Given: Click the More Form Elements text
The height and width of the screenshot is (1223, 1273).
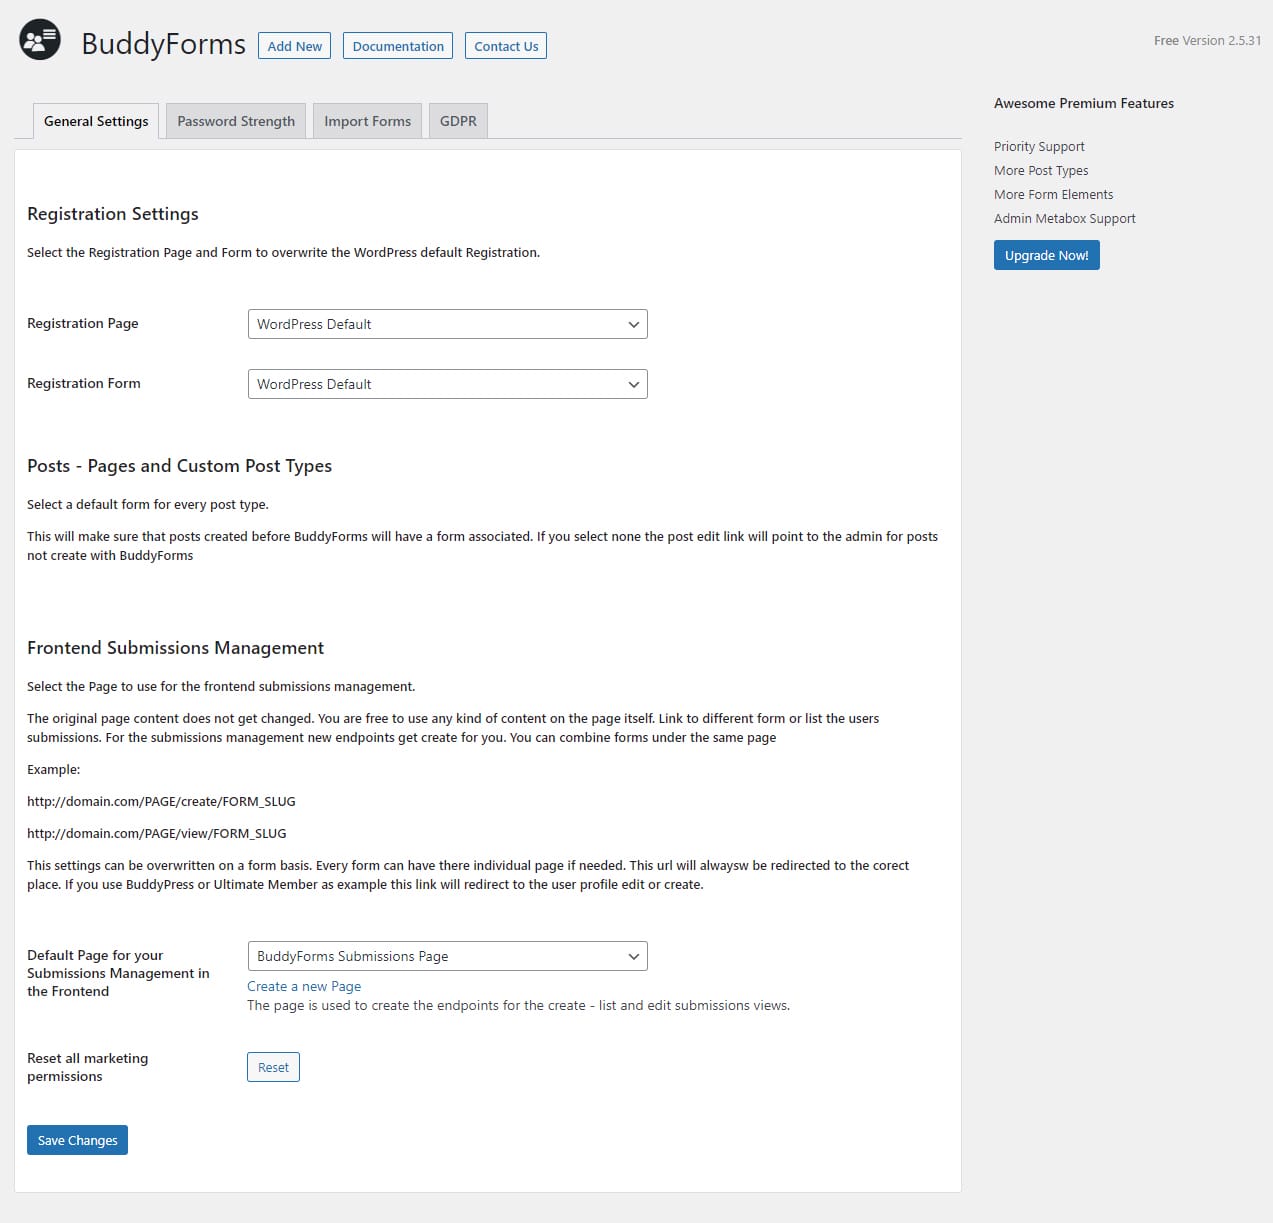Looking at the screenshot, I should tap(1053, 194).
